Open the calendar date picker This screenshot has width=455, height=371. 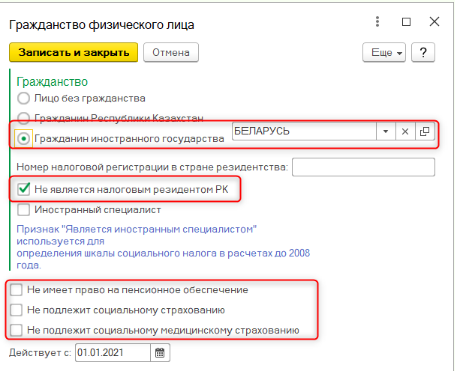[160, 353]
